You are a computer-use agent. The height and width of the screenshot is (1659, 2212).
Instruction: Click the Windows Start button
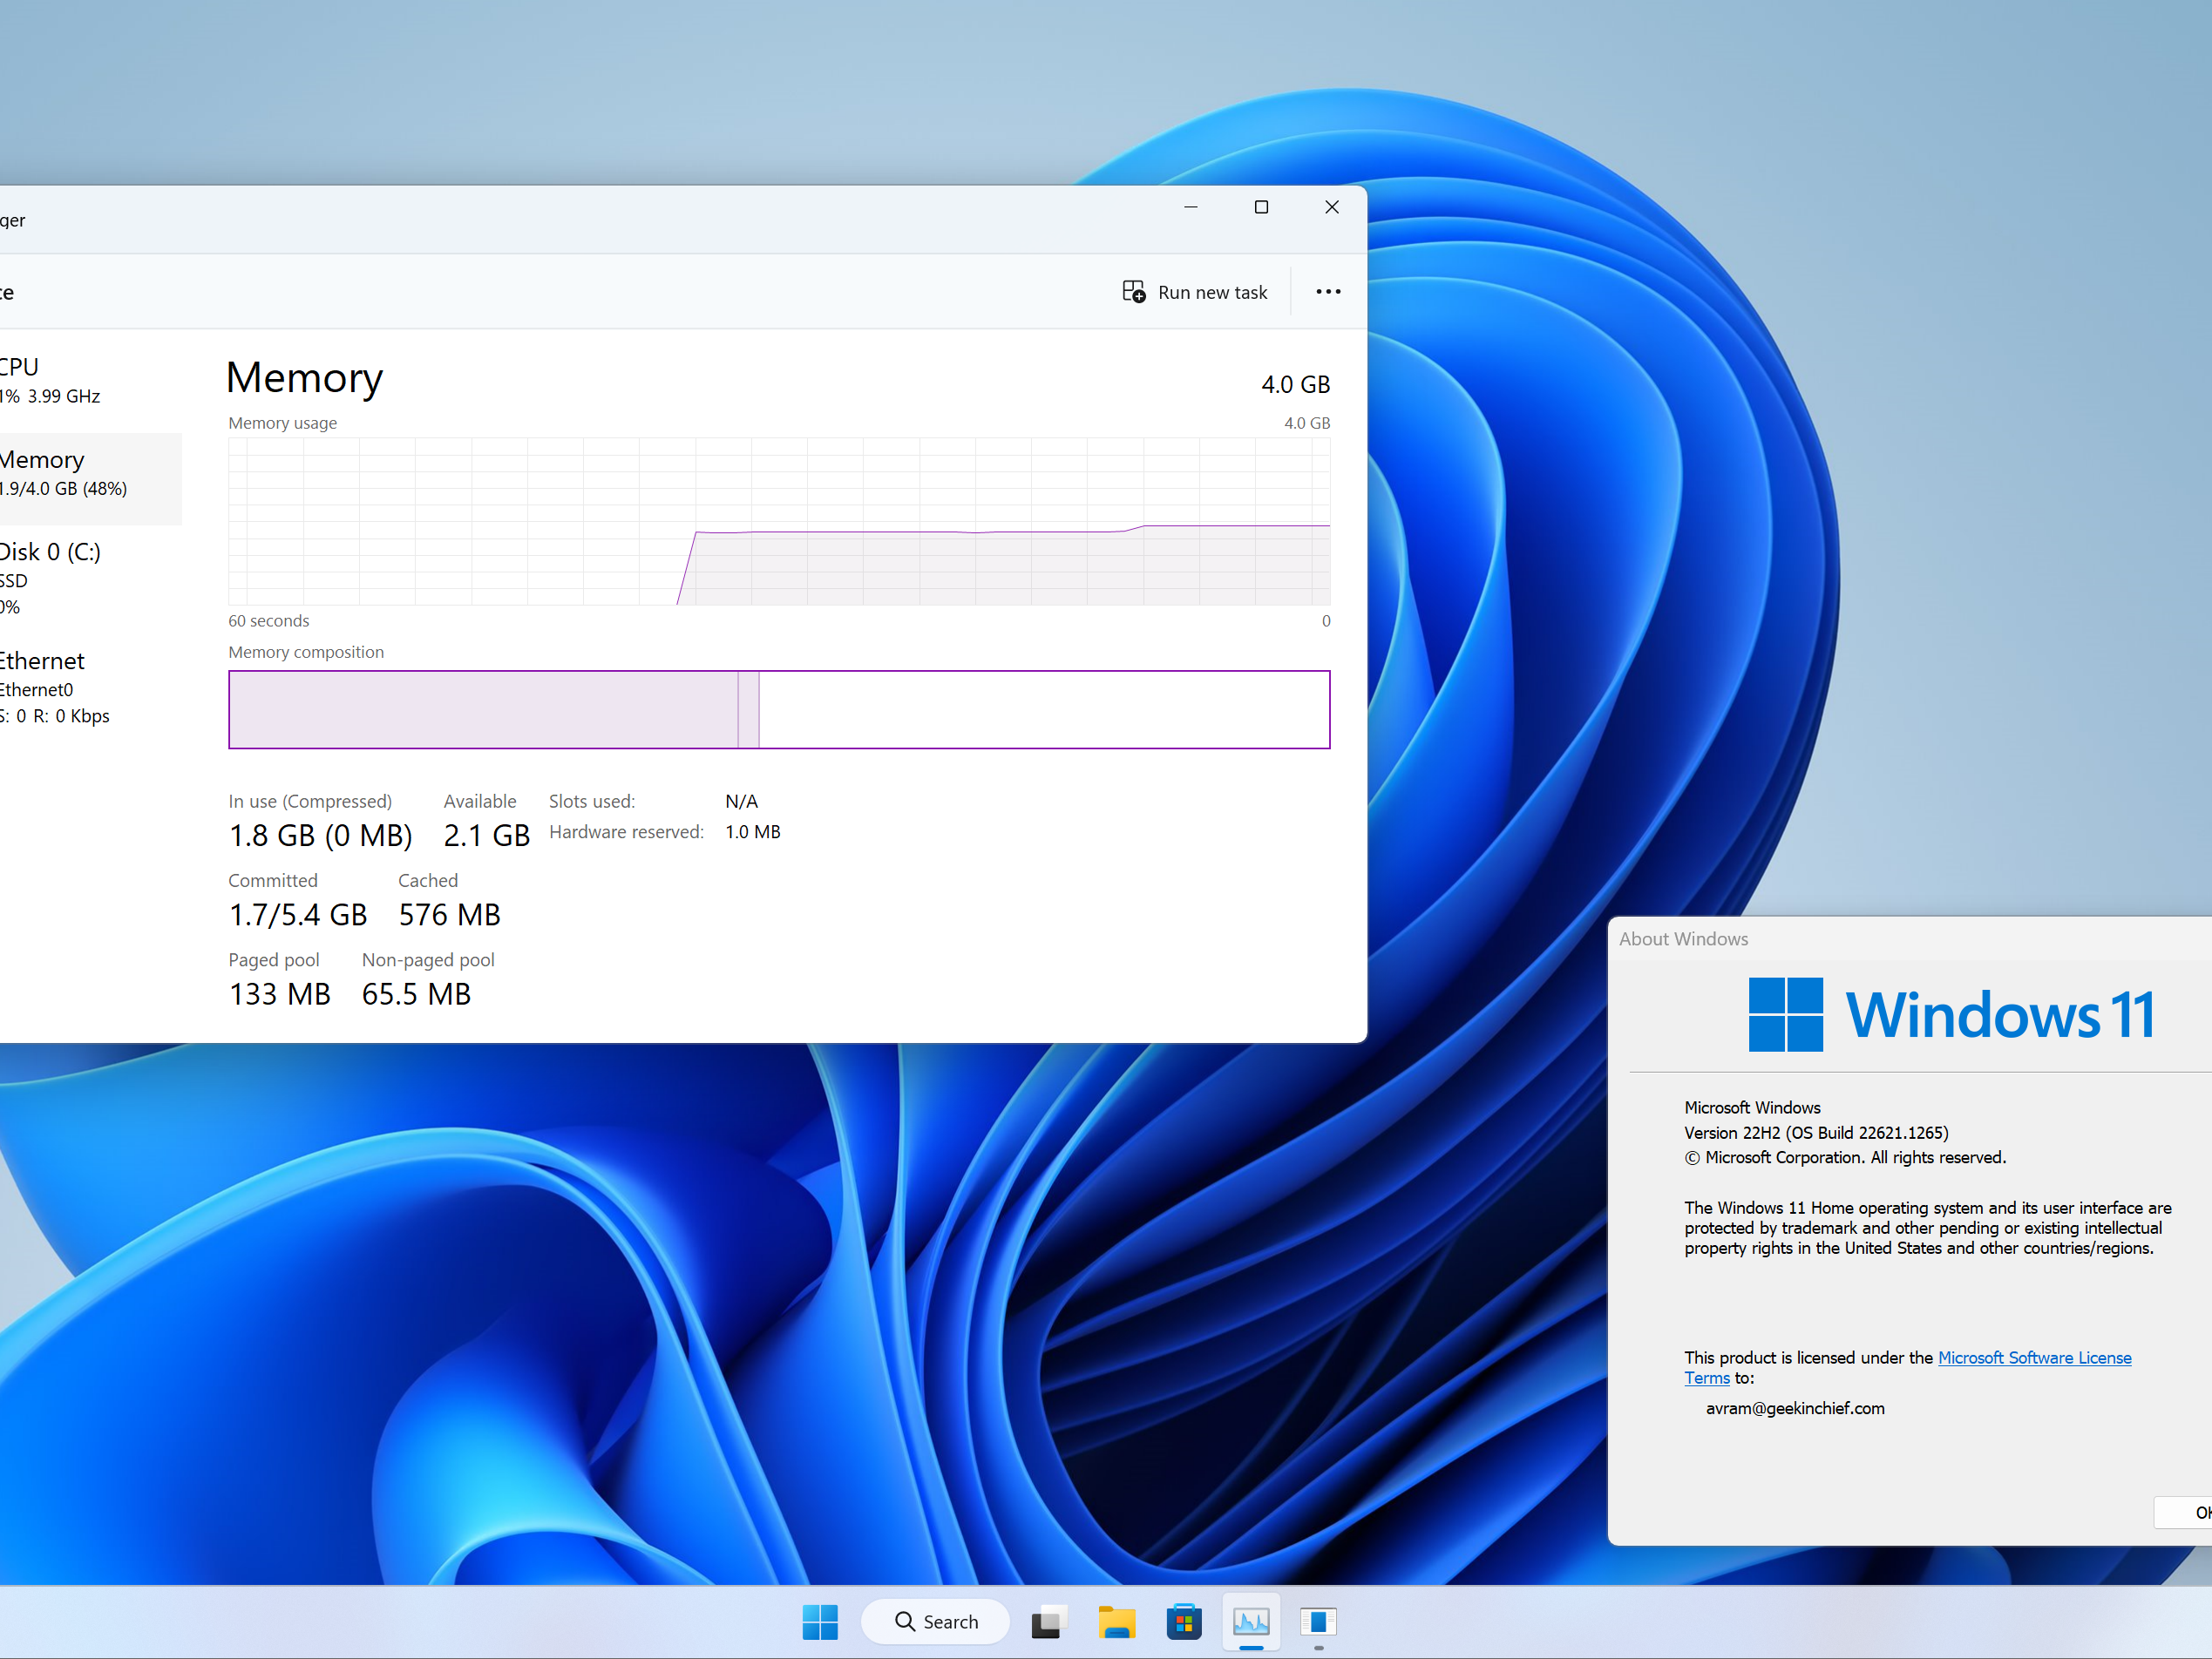[x=819, y=1621]
